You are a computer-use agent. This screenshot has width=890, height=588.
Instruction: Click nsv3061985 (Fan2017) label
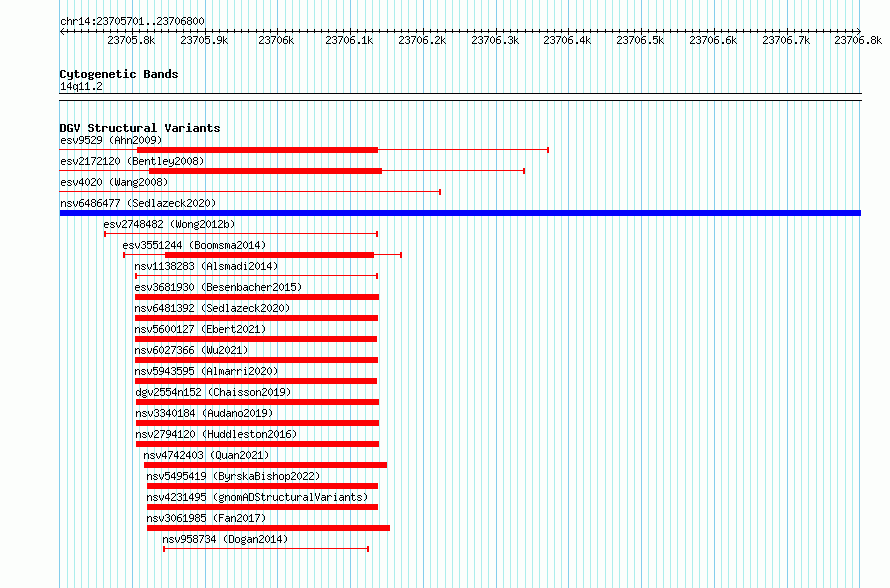pyautogui.click(x=206, y=518)
